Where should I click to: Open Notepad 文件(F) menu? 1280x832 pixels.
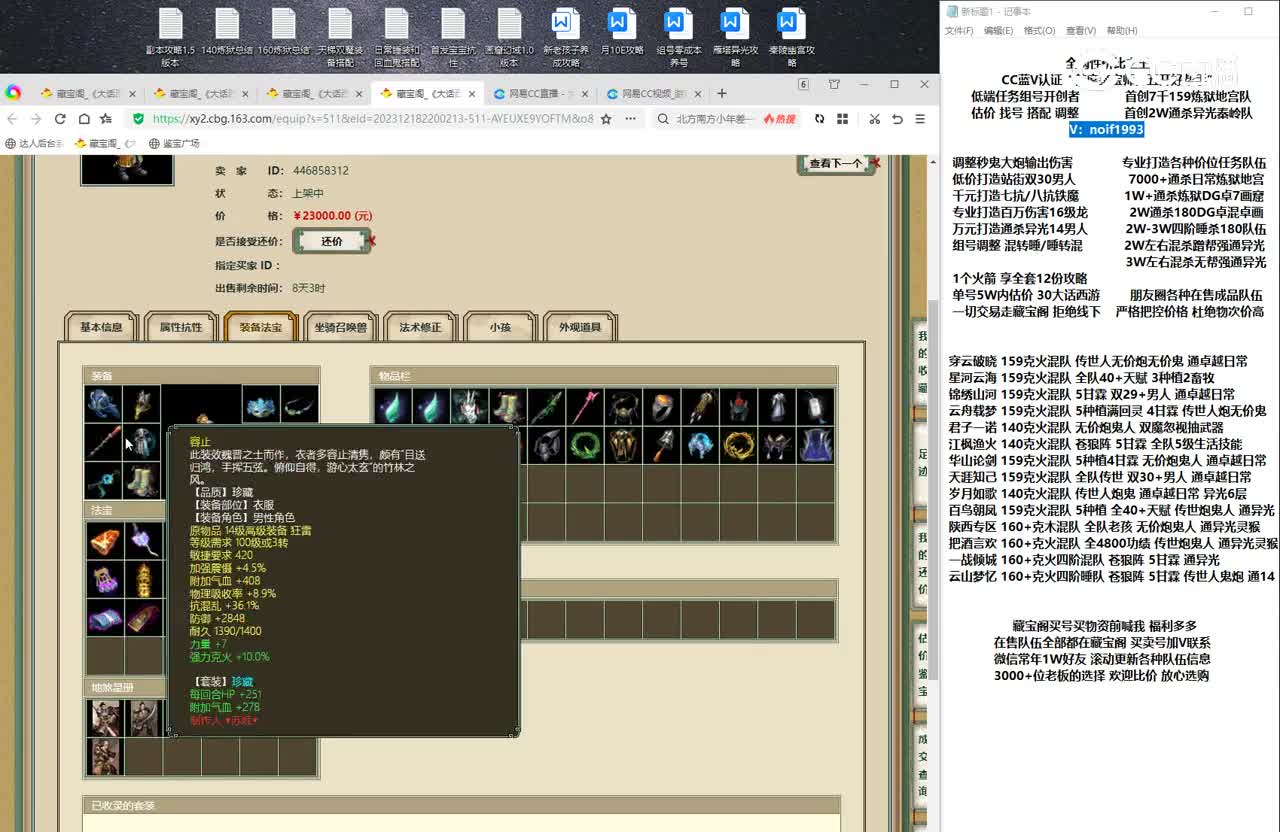pyautogui.click(x=959, y=31)
